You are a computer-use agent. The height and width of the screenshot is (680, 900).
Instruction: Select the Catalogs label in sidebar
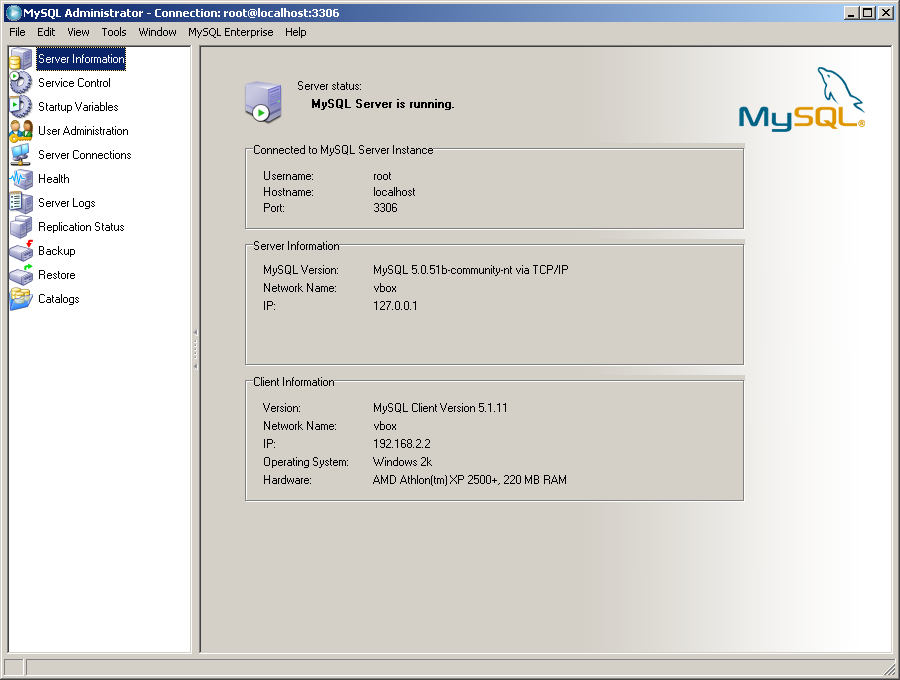[58, 299]
